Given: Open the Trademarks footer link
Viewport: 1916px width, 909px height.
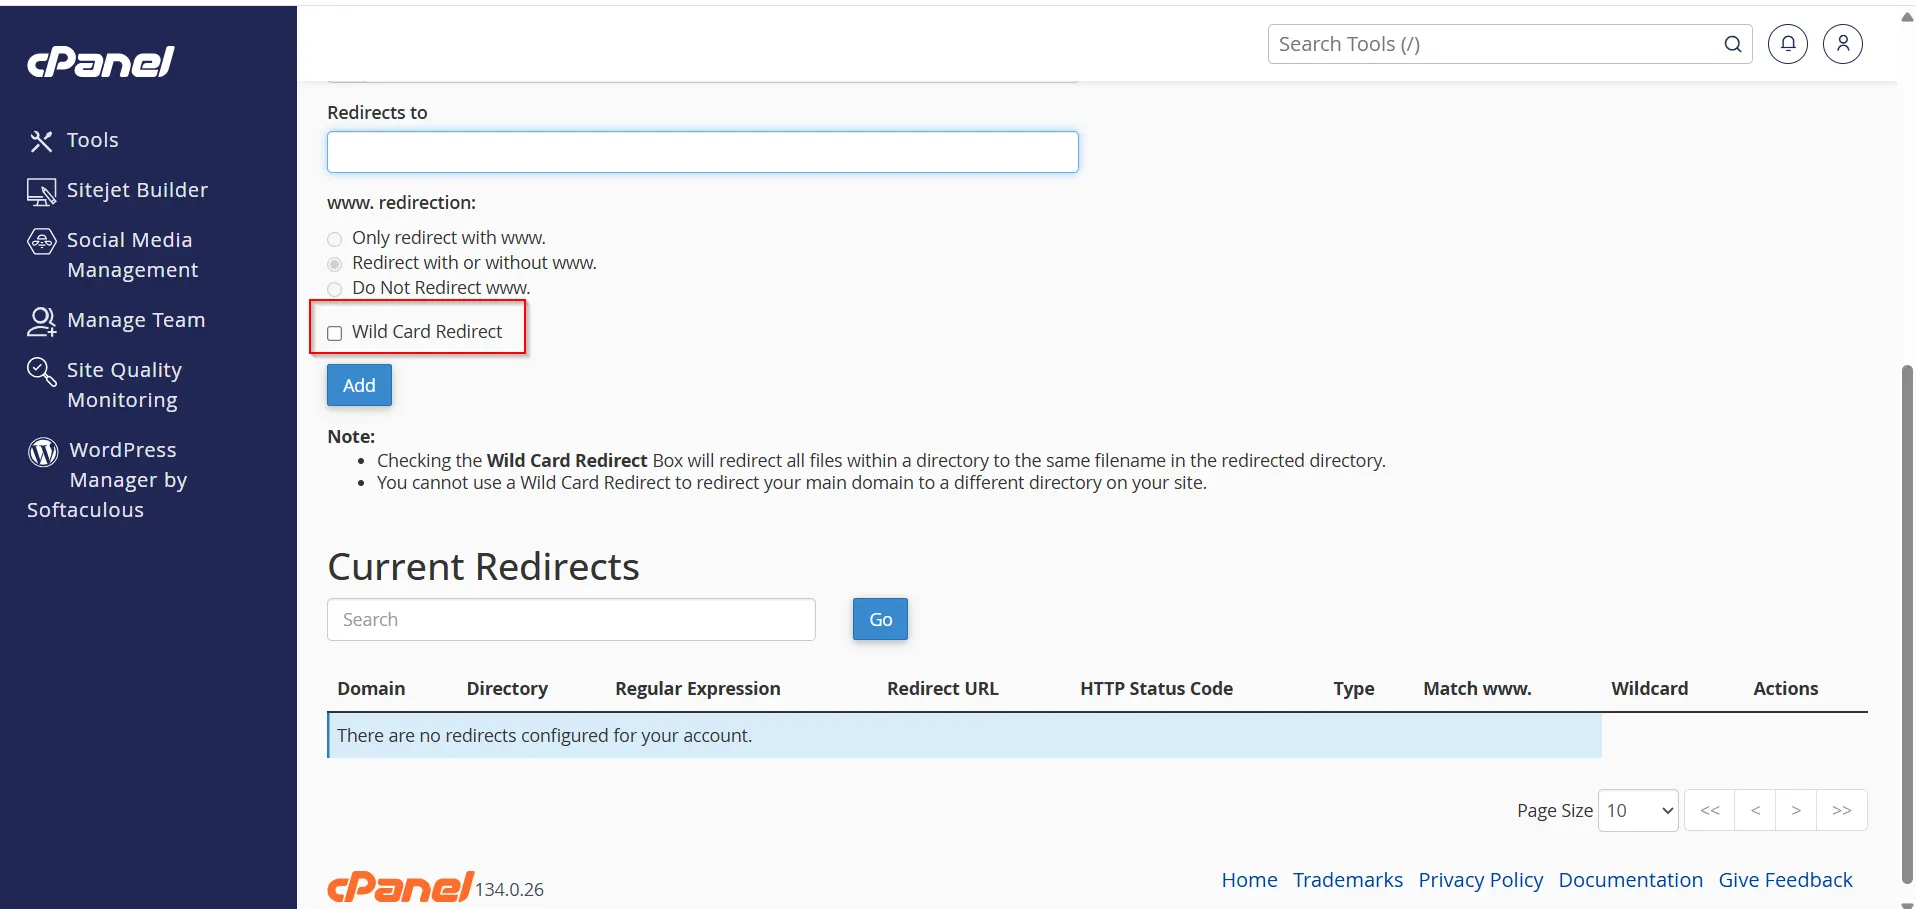Looking at the screenshot, I should [x=1347, y=880].
